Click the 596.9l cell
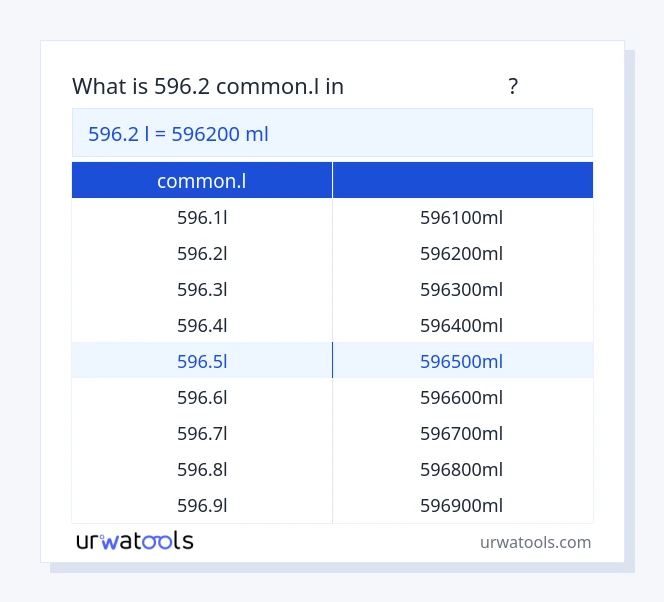 (202, 505)
